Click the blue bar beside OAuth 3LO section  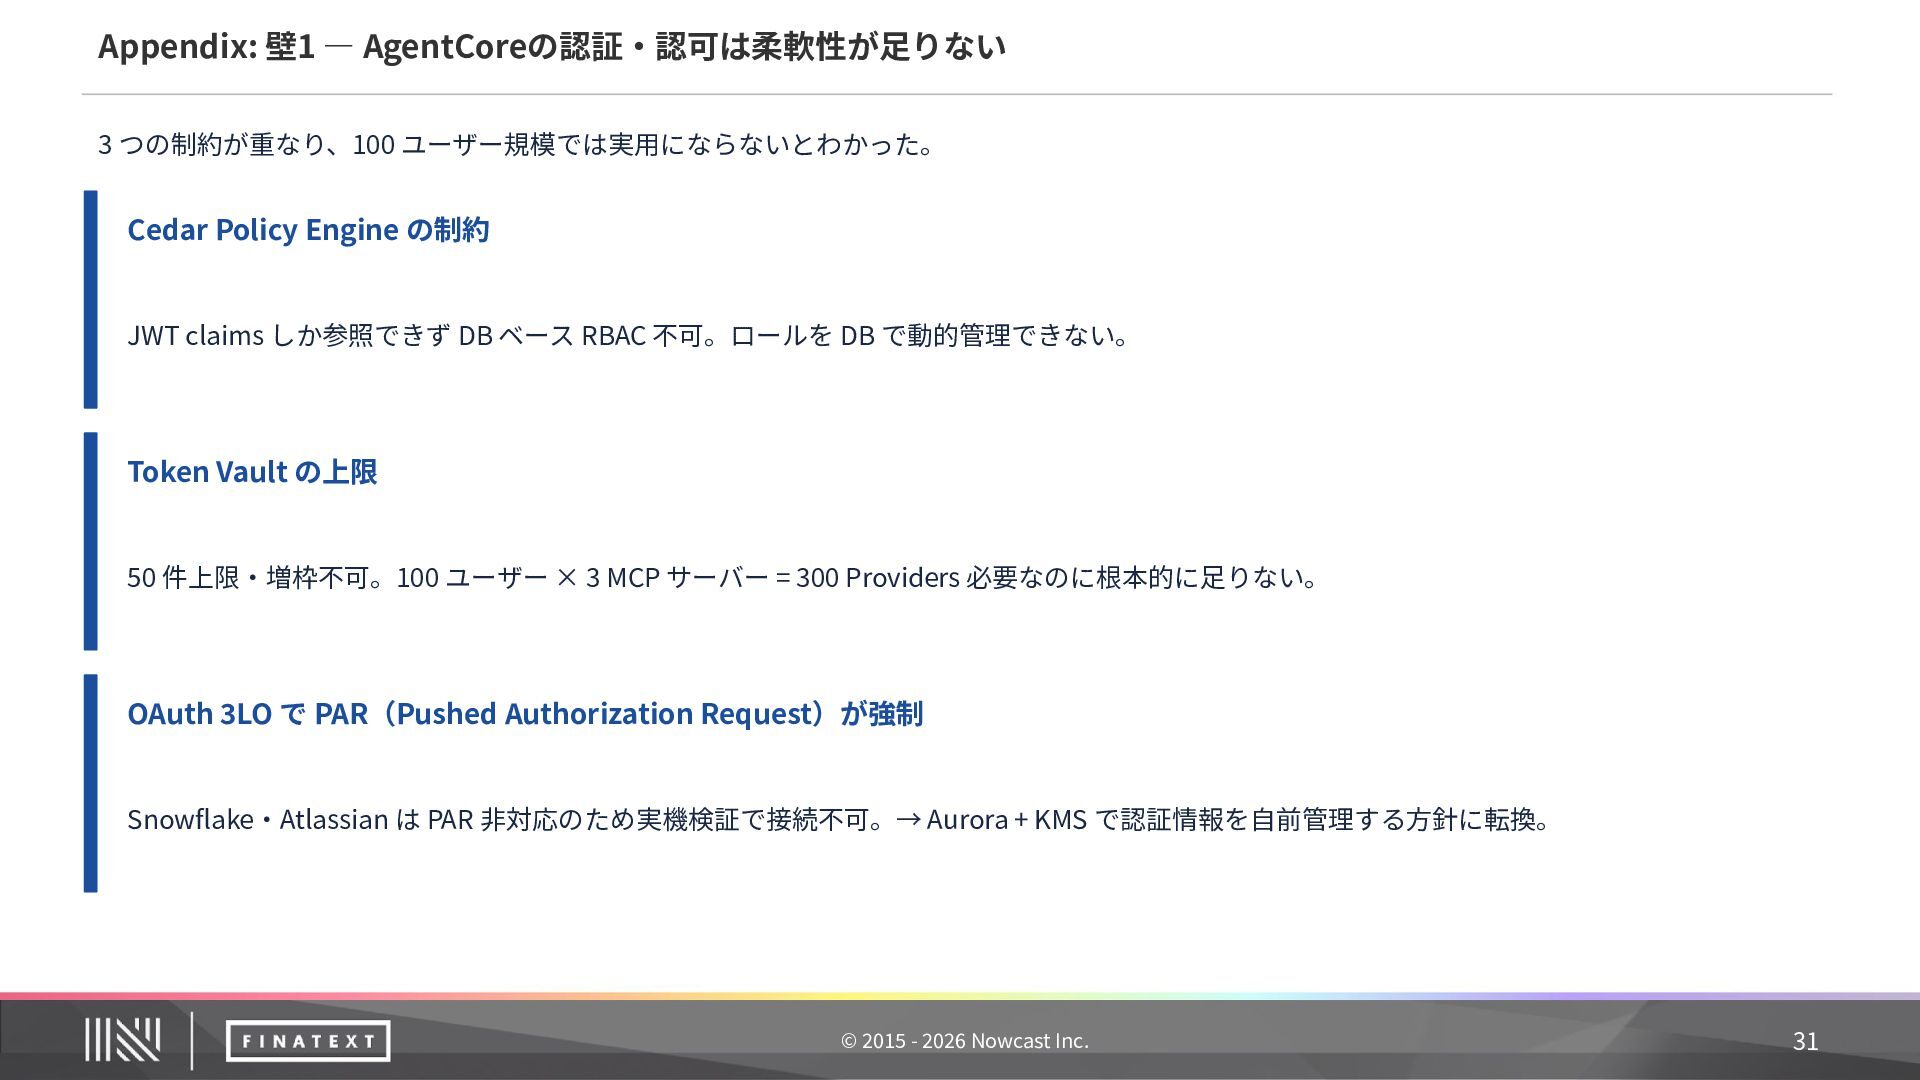pyautogui.click(x=91, y=783)
